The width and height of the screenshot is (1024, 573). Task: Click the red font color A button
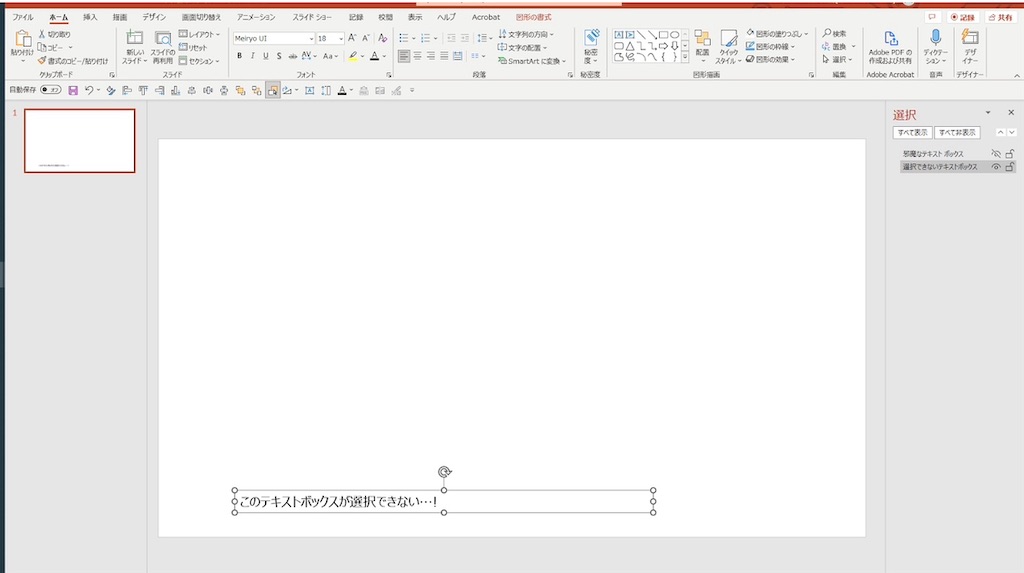(374, 56)
